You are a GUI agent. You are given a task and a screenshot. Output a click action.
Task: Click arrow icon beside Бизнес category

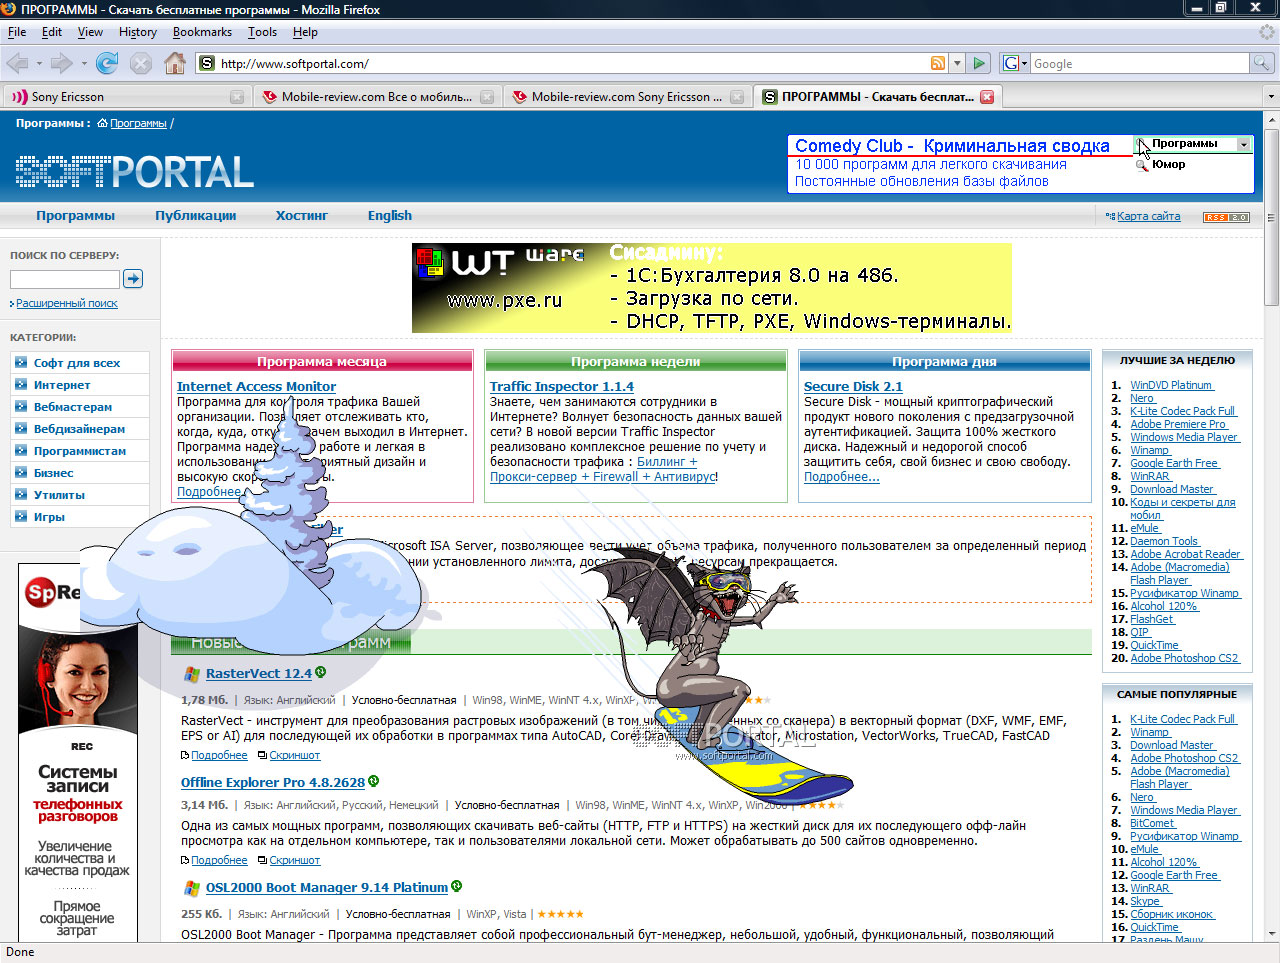[21, 472]
